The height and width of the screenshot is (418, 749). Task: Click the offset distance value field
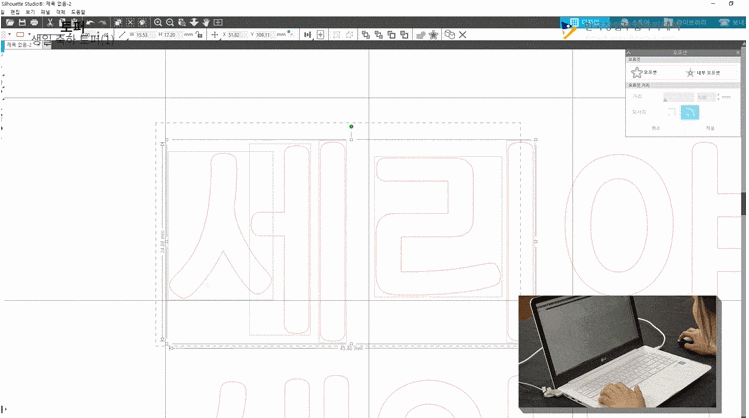[x=706, y=97]
